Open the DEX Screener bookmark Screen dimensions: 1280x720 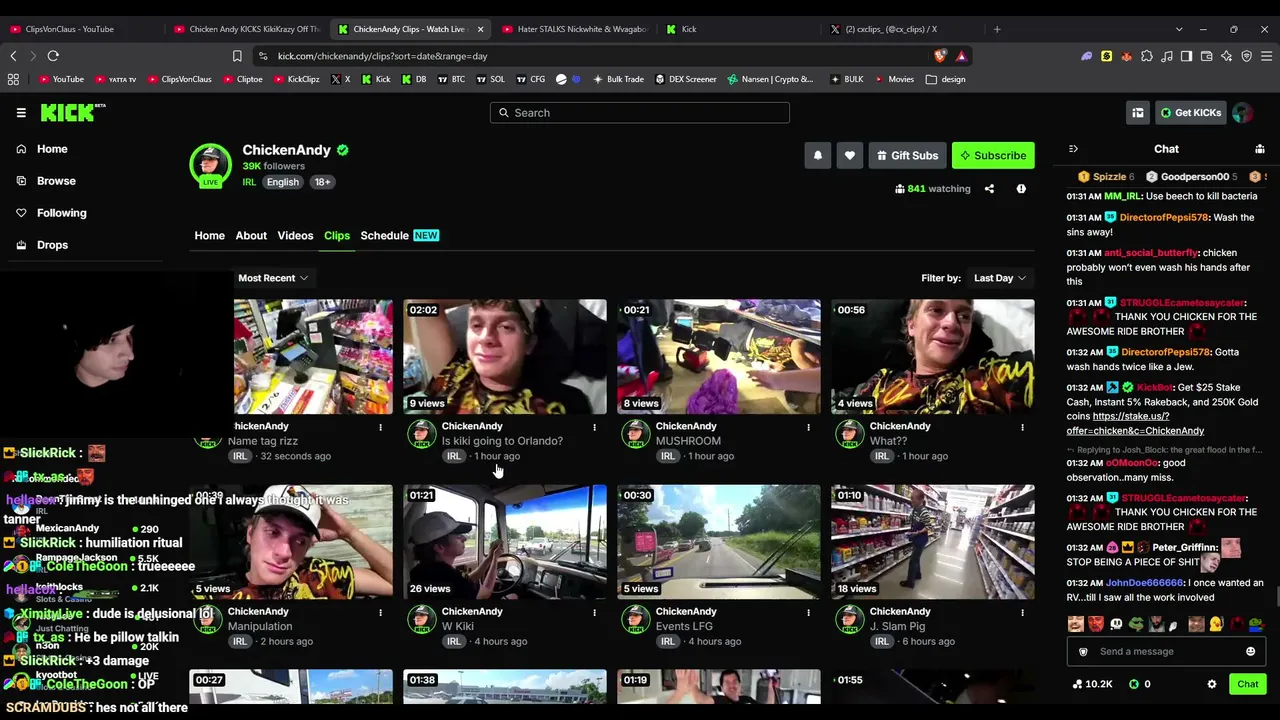click(686, 79)
